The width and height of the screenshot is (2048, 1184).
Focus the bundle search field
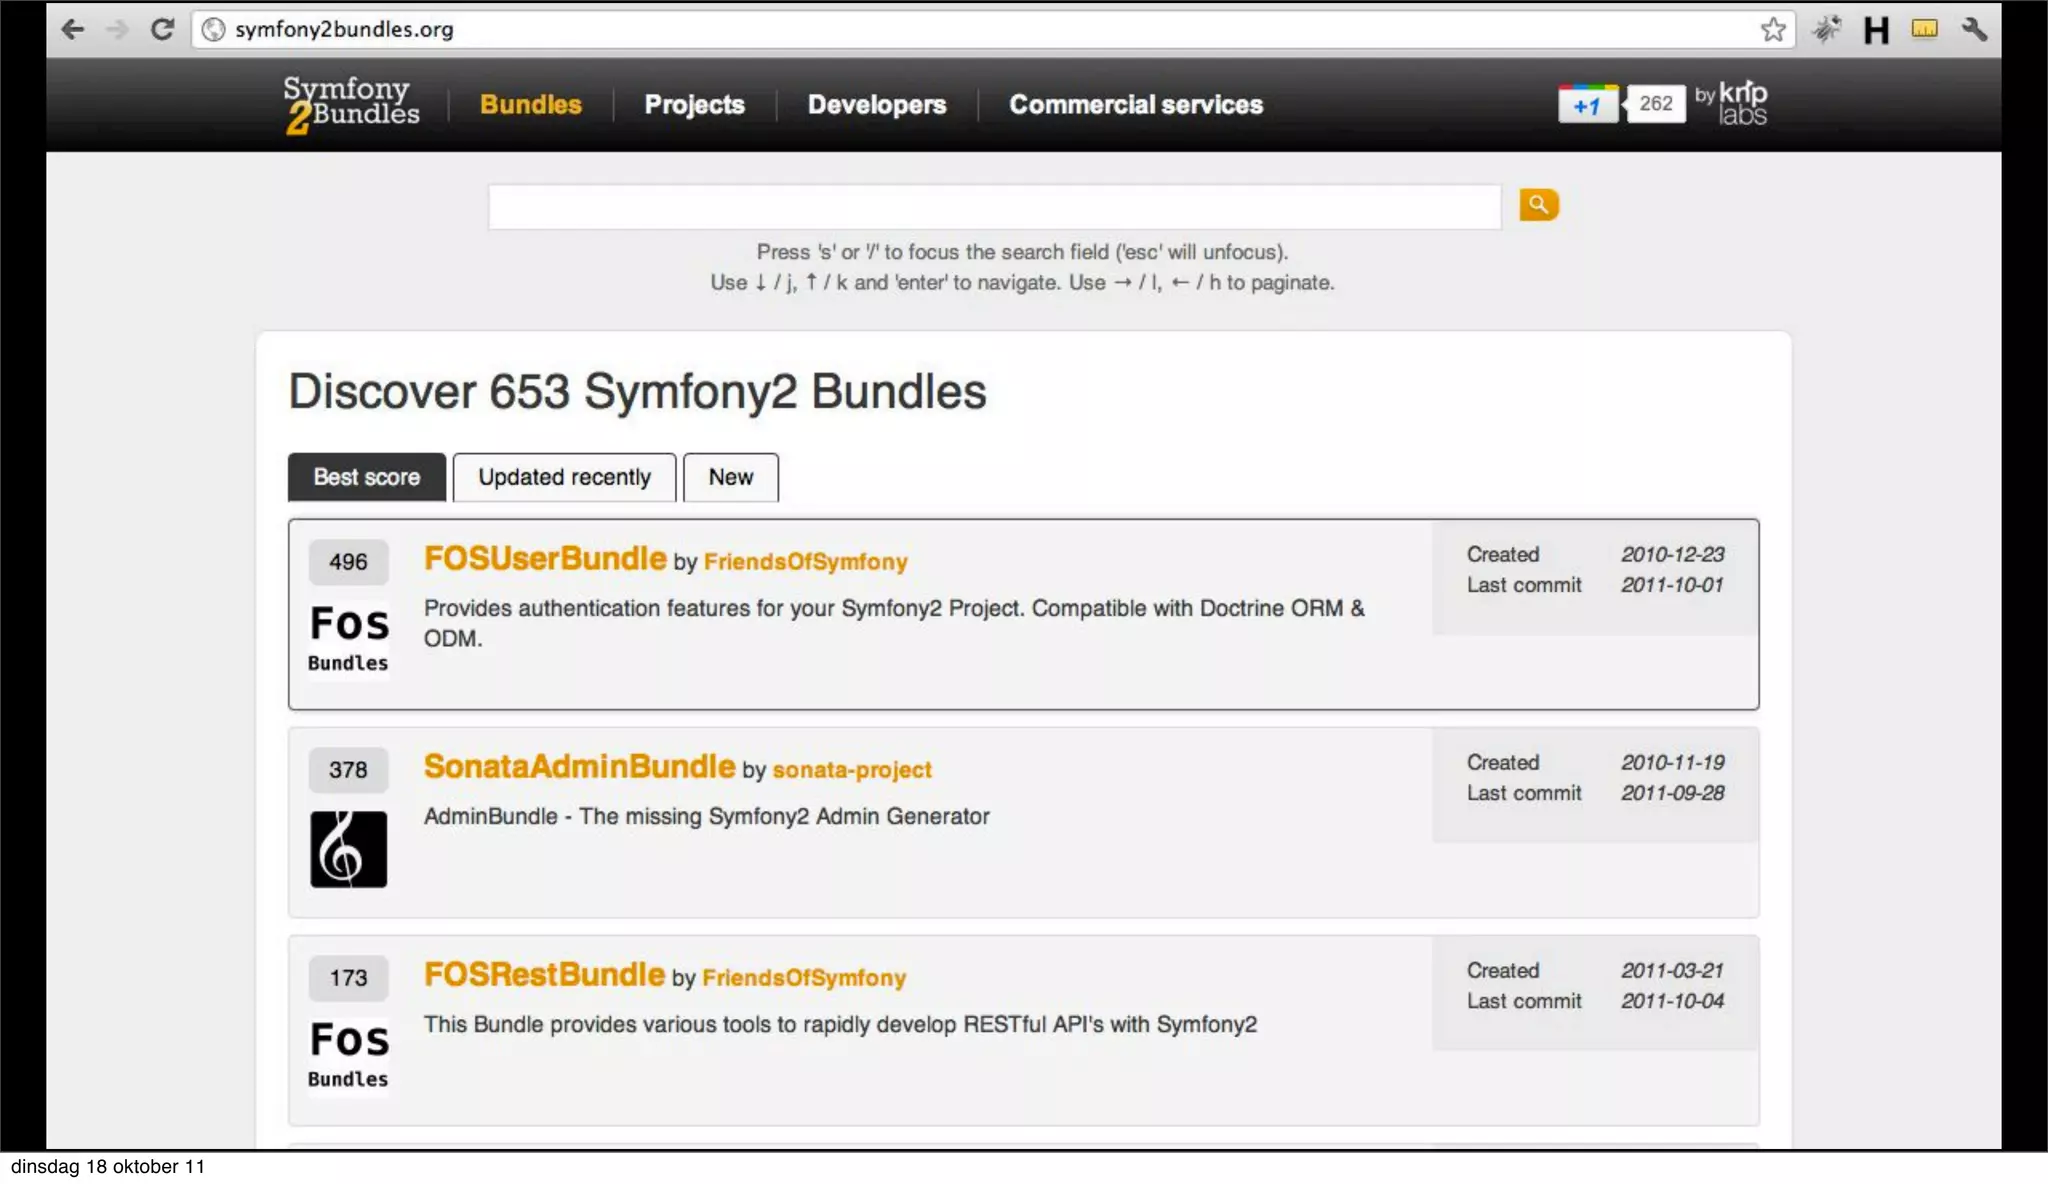point(994,207)
